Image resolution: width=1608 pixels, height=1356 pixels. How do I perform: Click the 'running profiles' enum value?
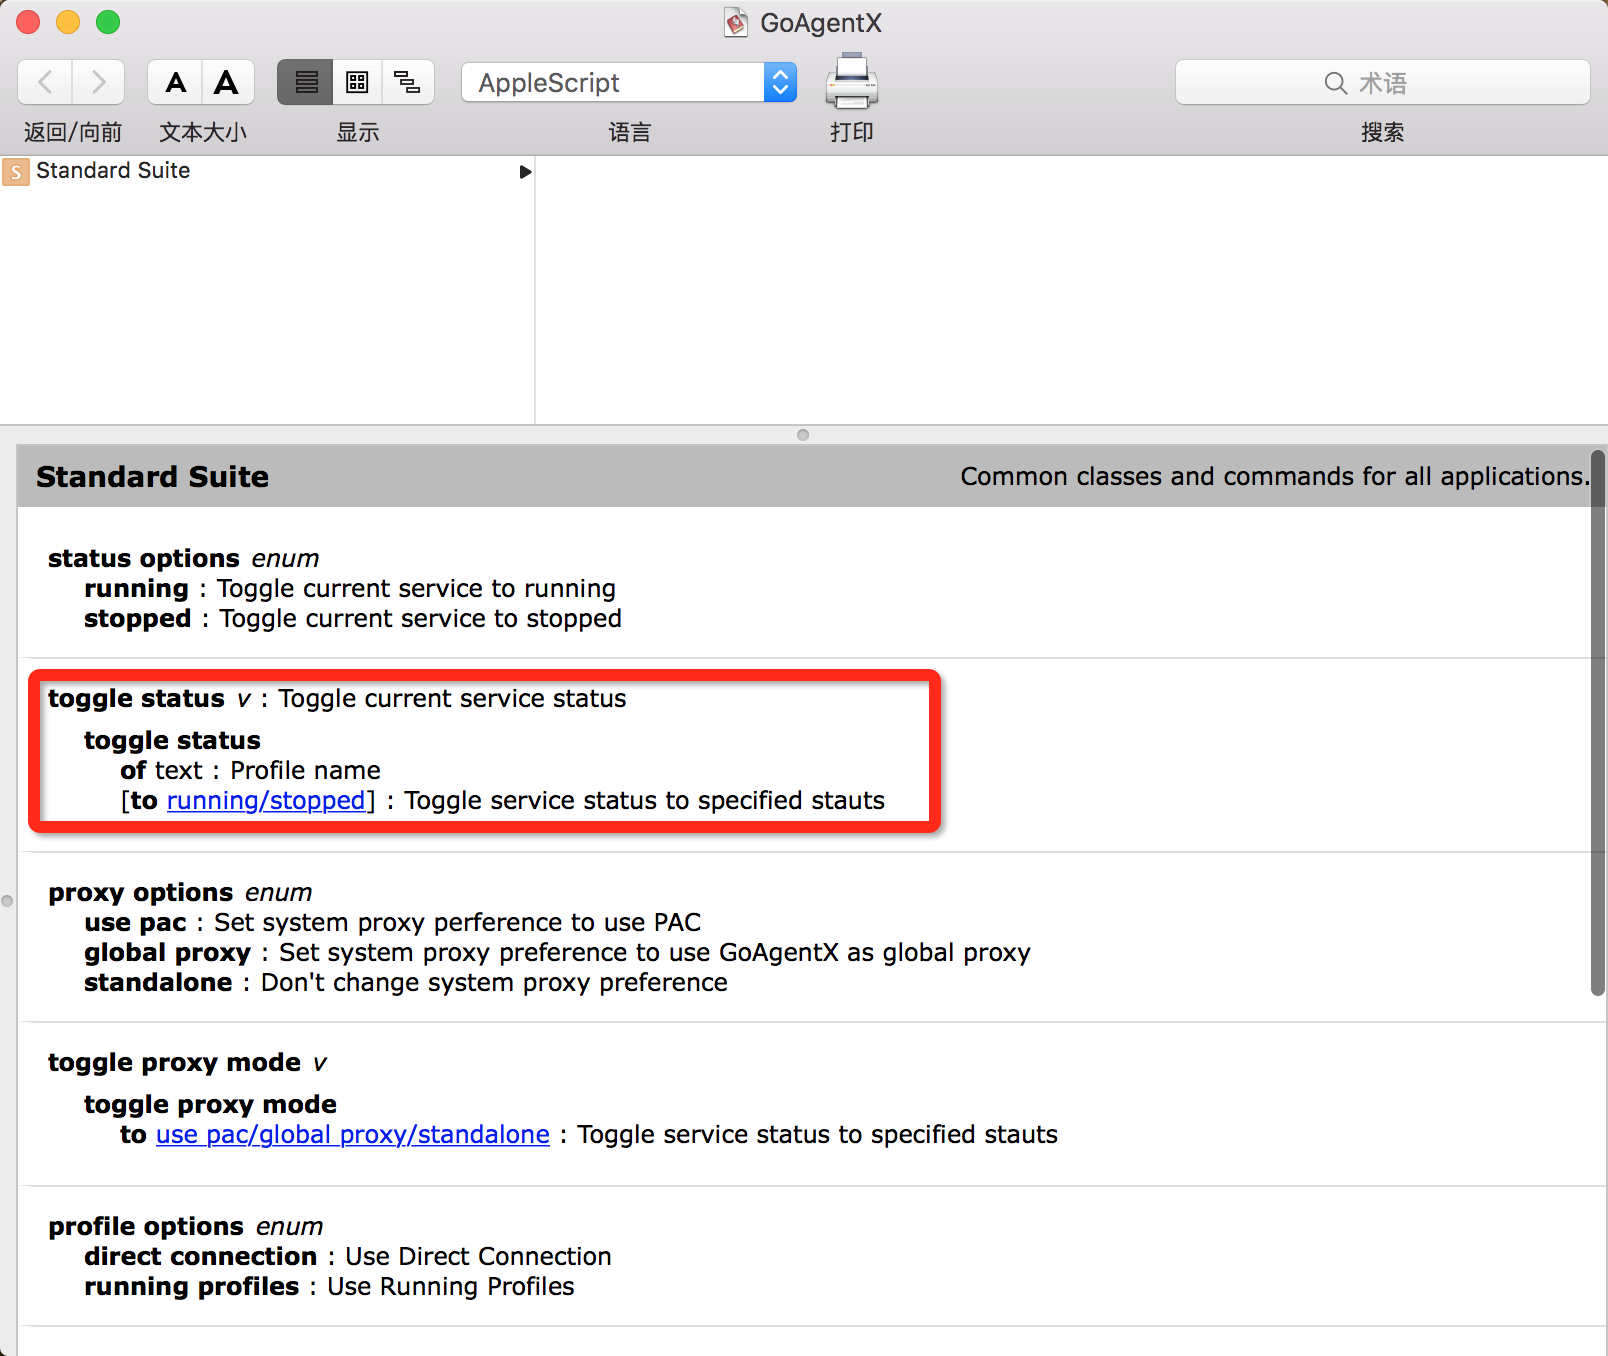191,1286
